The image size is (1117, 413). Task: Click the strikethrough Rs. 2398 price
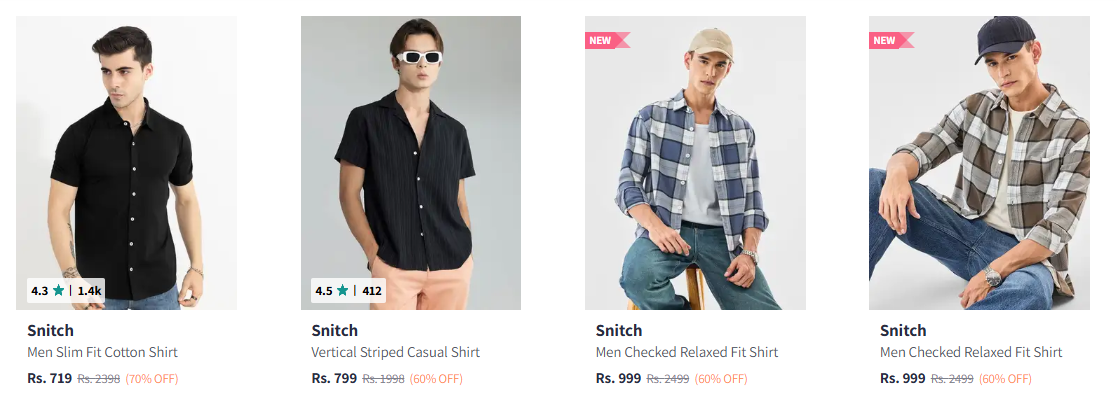99,379
